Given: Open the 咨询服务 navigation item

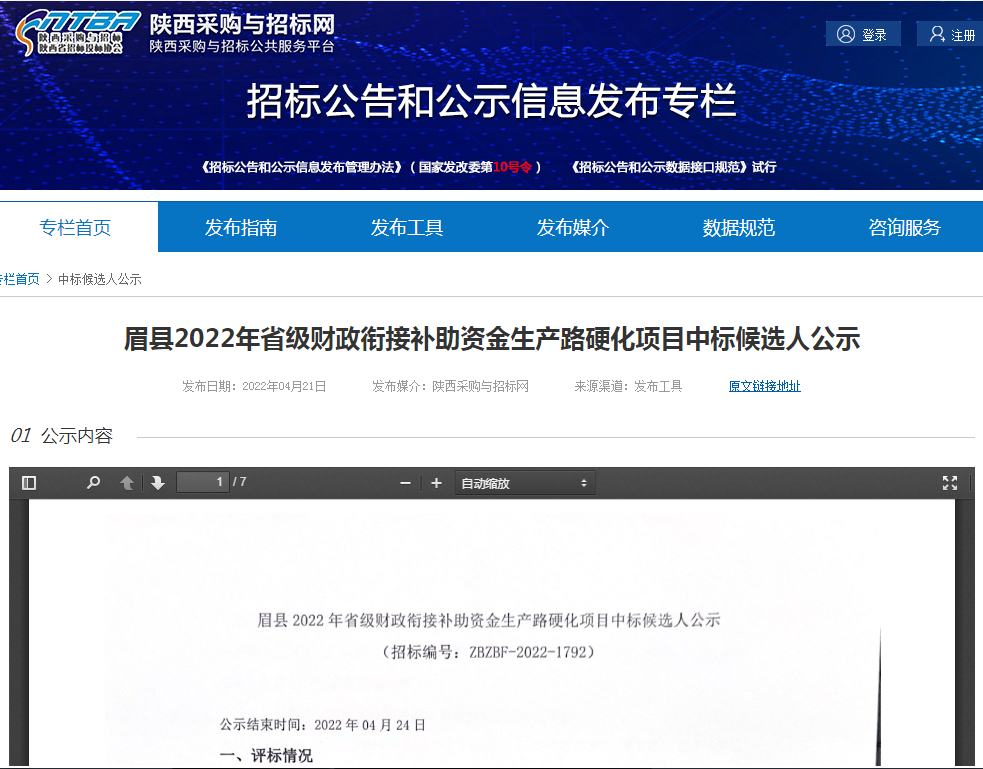Looking at the screenshot, I should [905, 228].
